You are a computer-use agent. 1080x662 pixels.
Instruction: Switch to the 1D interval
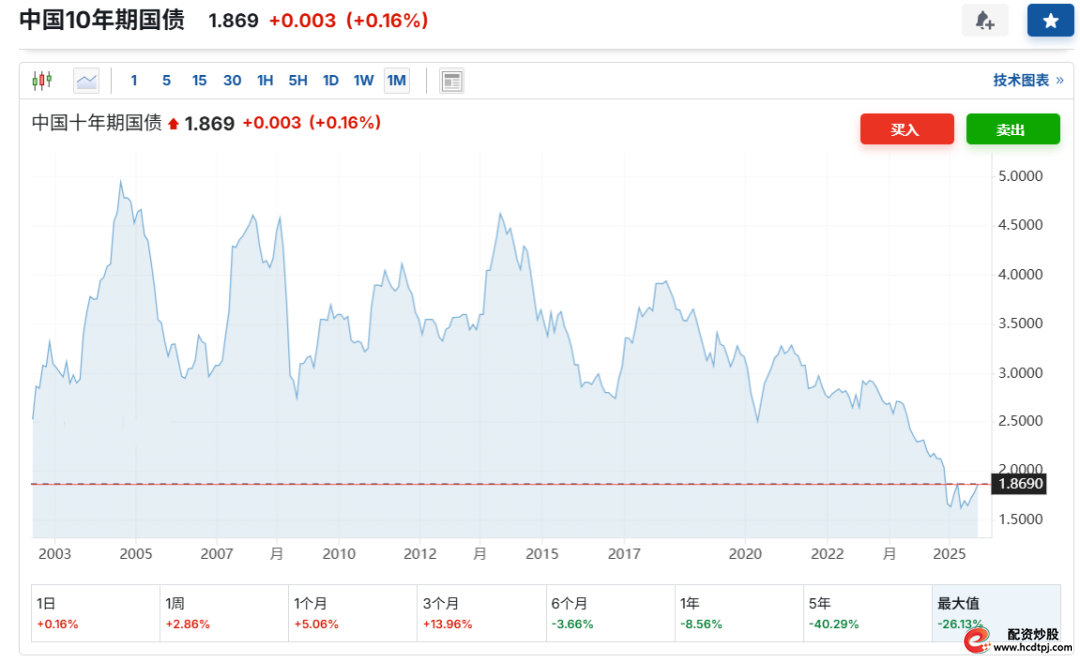tap(331, 80)
